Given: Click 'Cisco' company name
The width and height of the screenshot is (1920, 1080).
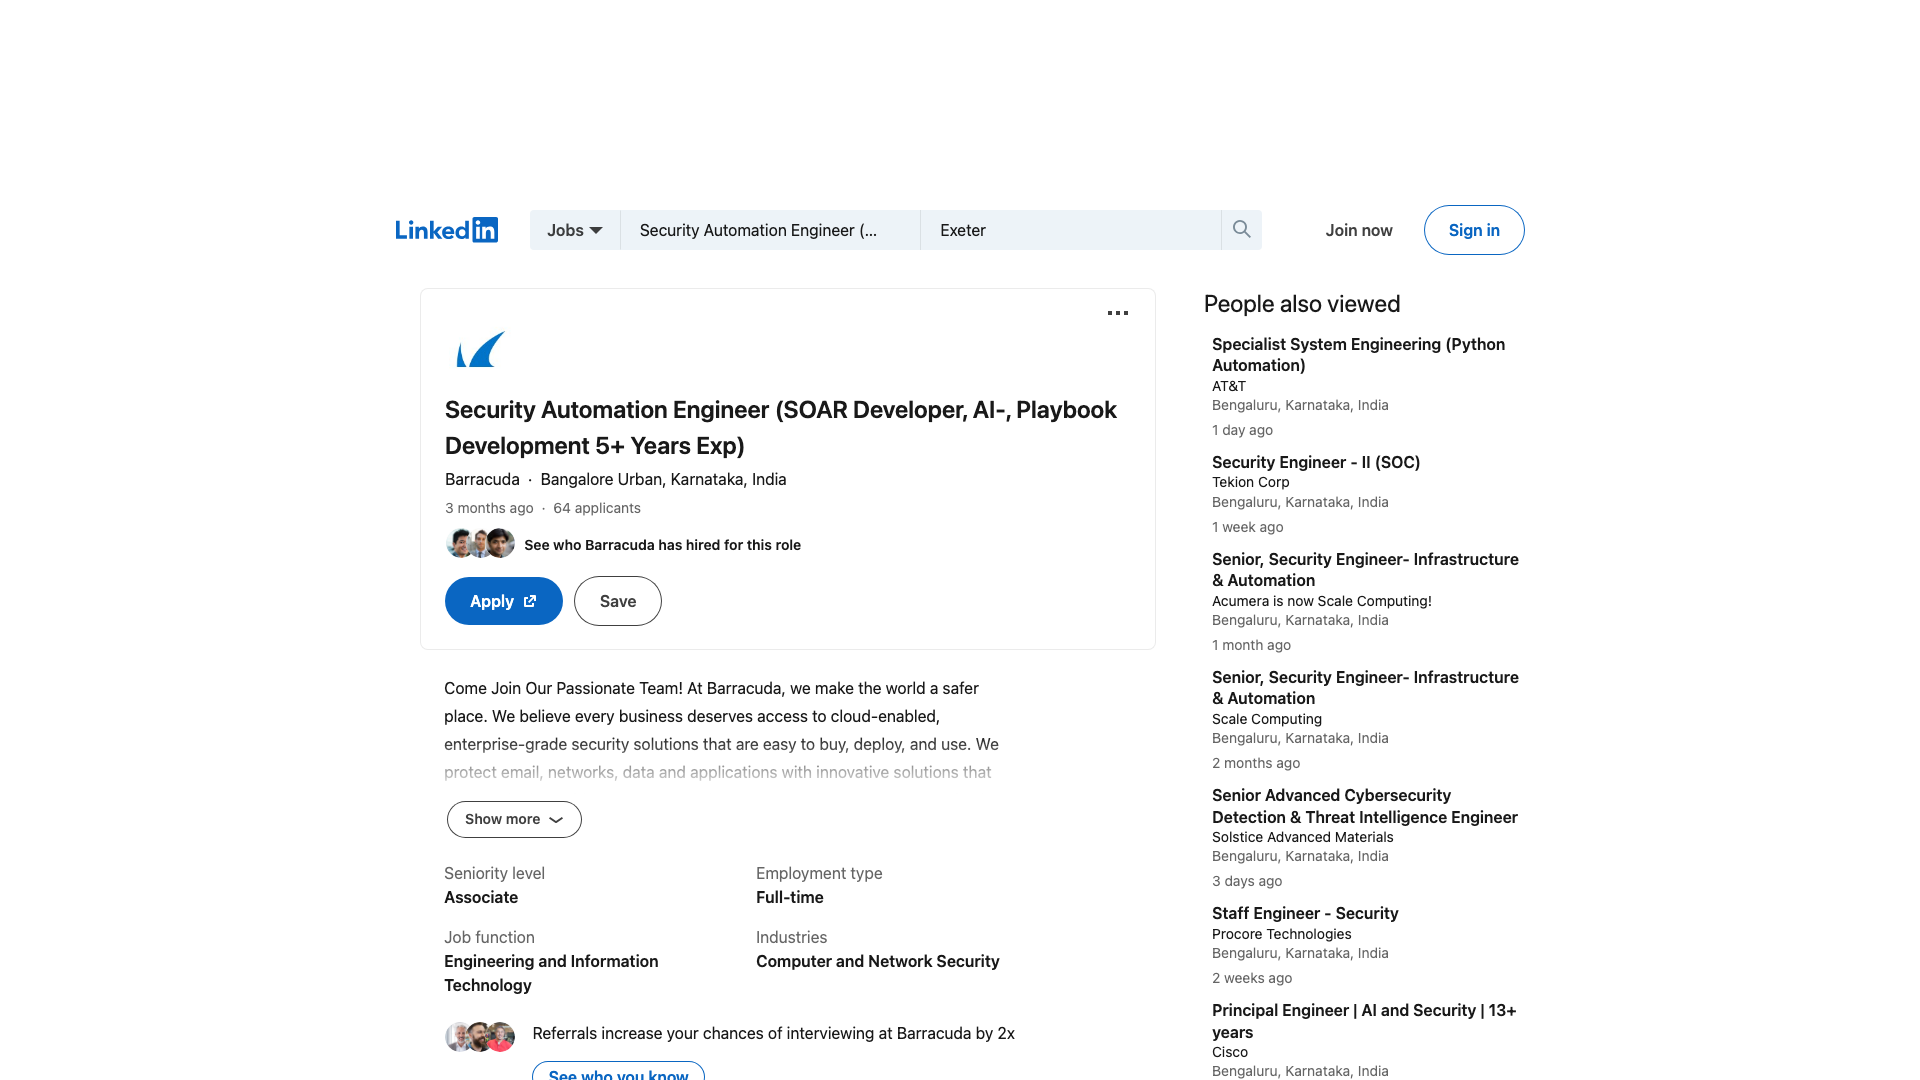Looking at the screenshot, I should click(x=1230, y=1052).
